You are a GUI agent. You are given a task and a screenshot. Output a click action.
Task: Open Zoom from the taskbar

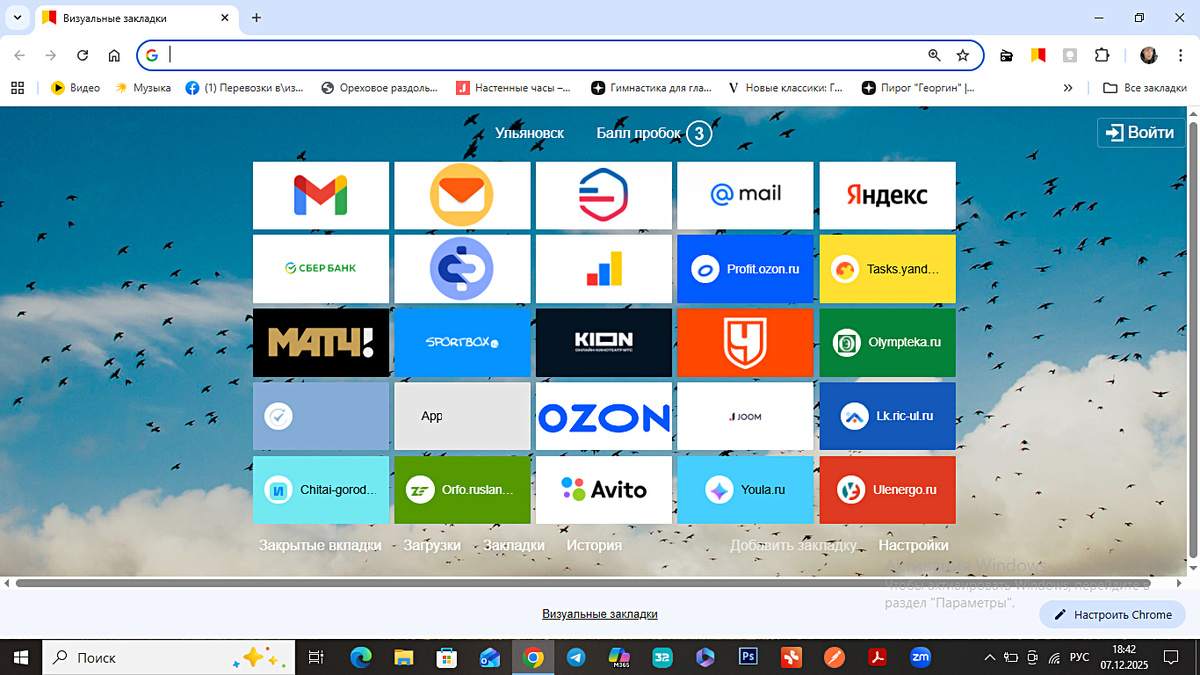point(920,657)
